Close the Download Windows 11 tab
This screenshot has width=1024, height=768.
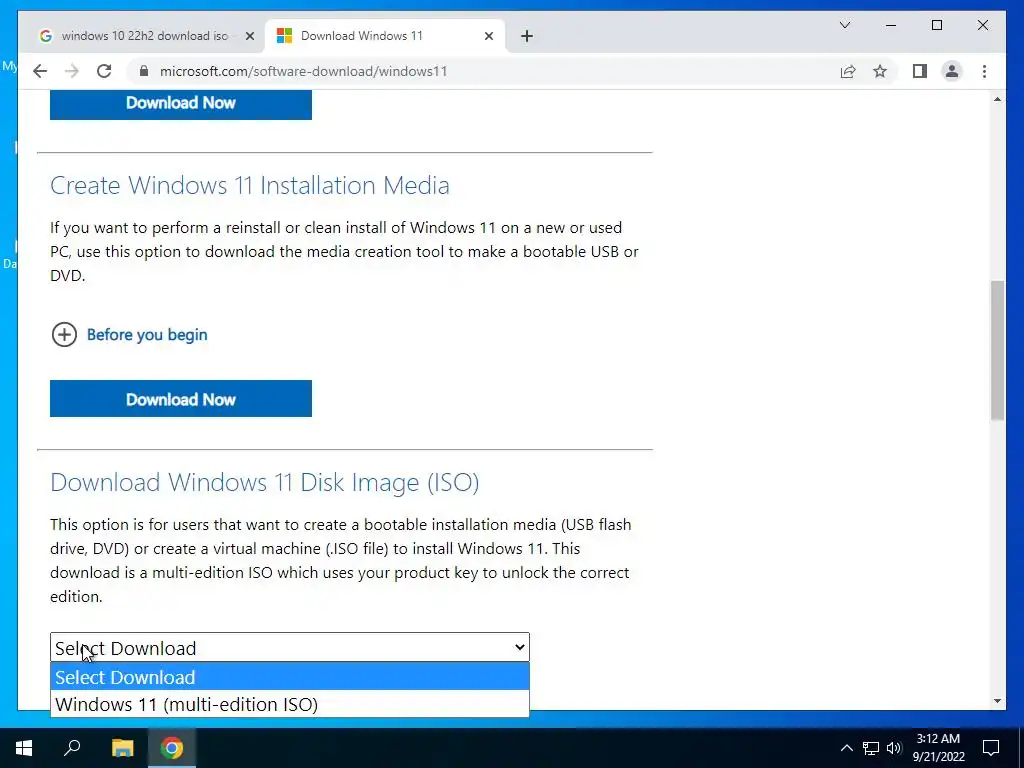tap(488, 36)
